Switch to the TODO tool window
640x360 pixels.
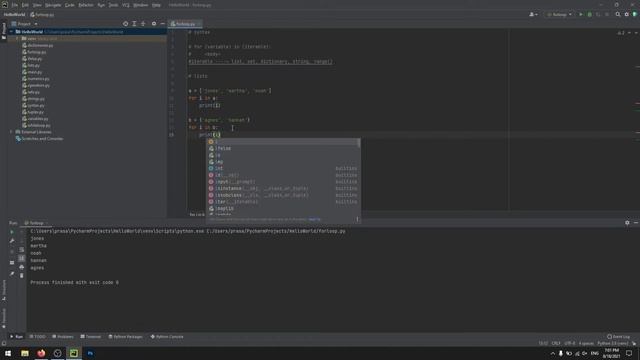pyautogui.click(x=38, y=337)
